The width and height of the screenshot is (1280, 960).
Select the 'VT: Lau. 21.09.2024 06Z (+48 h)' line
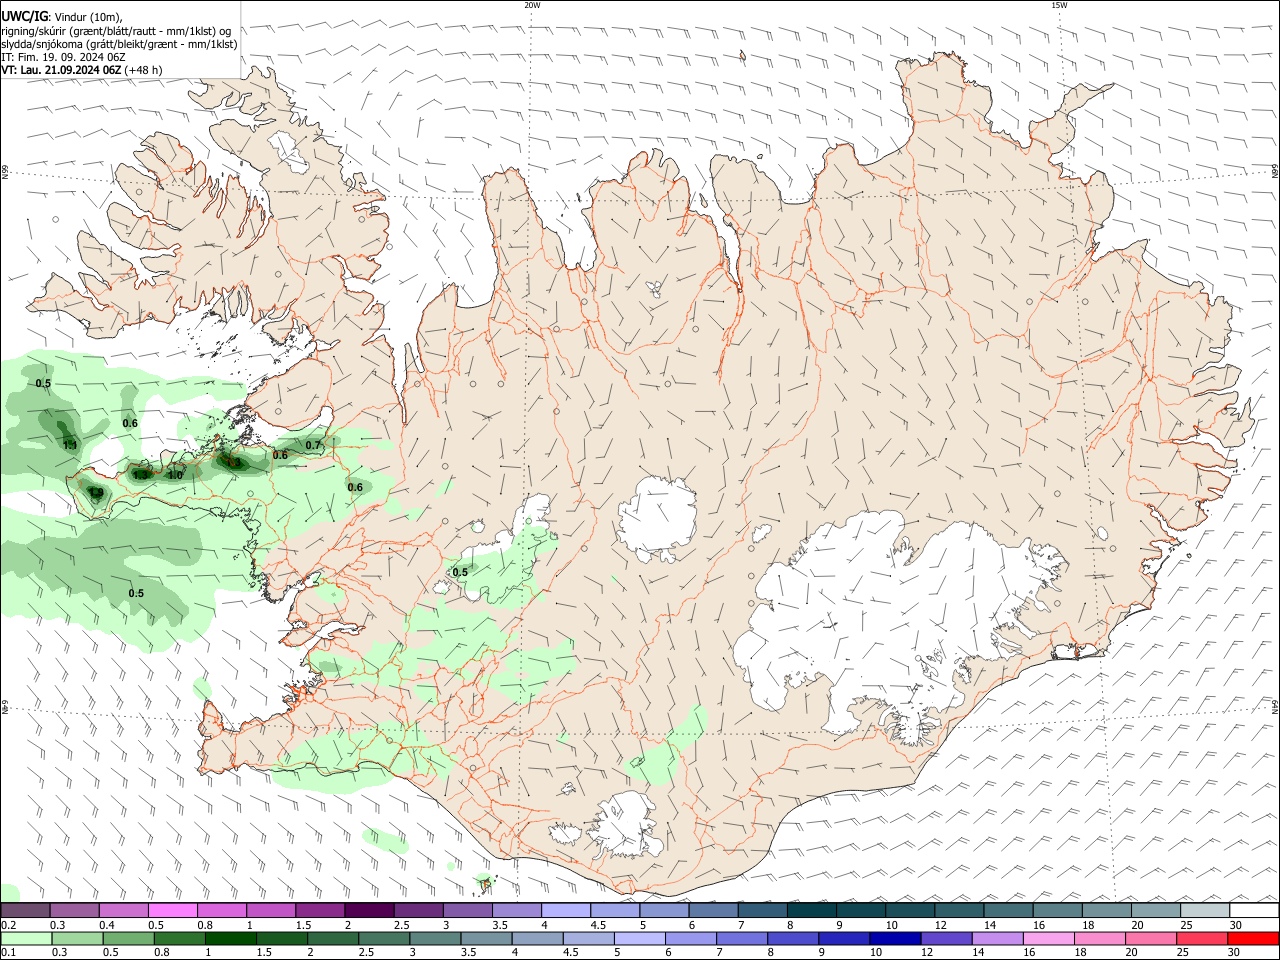82,70
